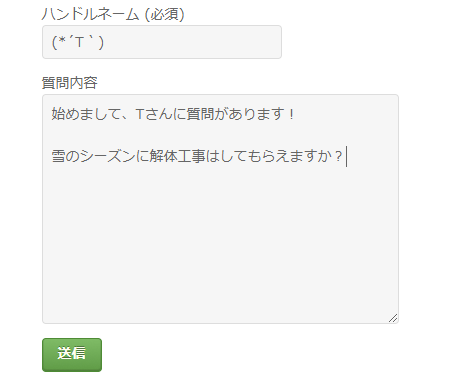Click inside the 質問内容 text area
This screenshot has width=451, height=388.
(x=220, y=209)
